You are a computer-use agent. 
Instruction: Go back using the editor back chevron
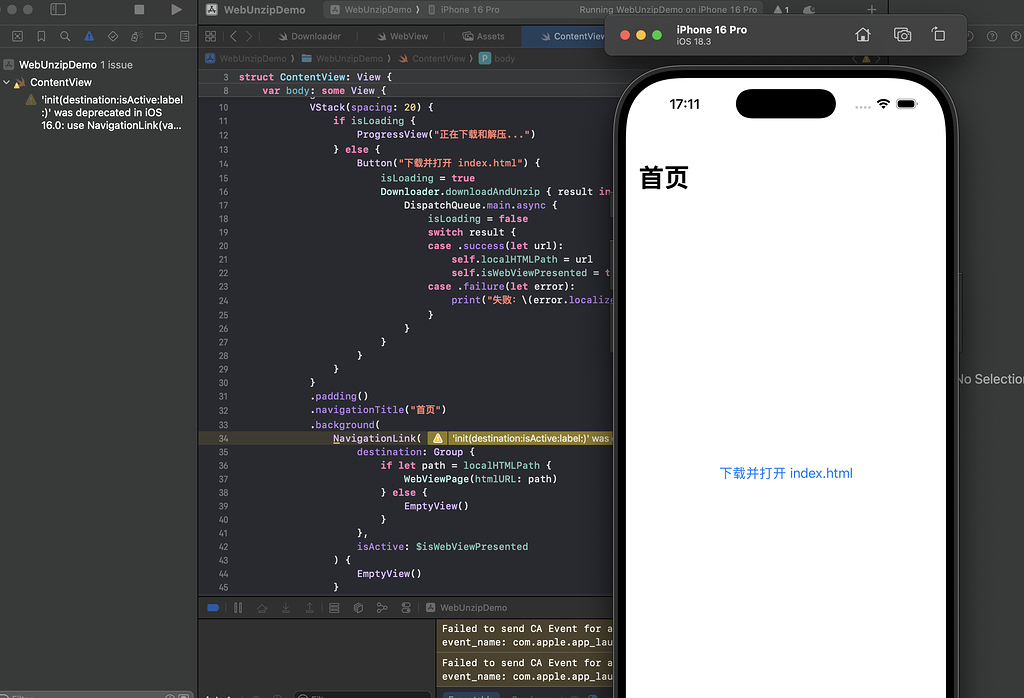(x=235, y=35)
